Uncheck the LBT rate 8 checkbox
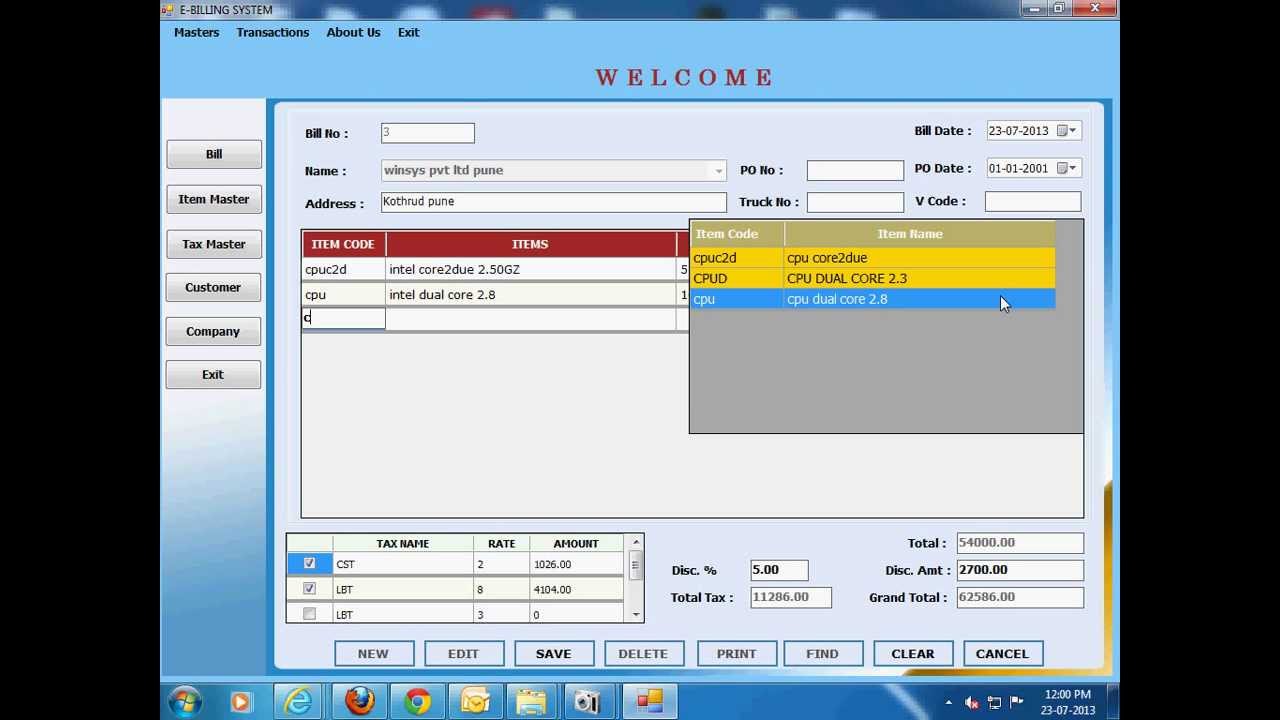1280x720 pixels. 309,589
